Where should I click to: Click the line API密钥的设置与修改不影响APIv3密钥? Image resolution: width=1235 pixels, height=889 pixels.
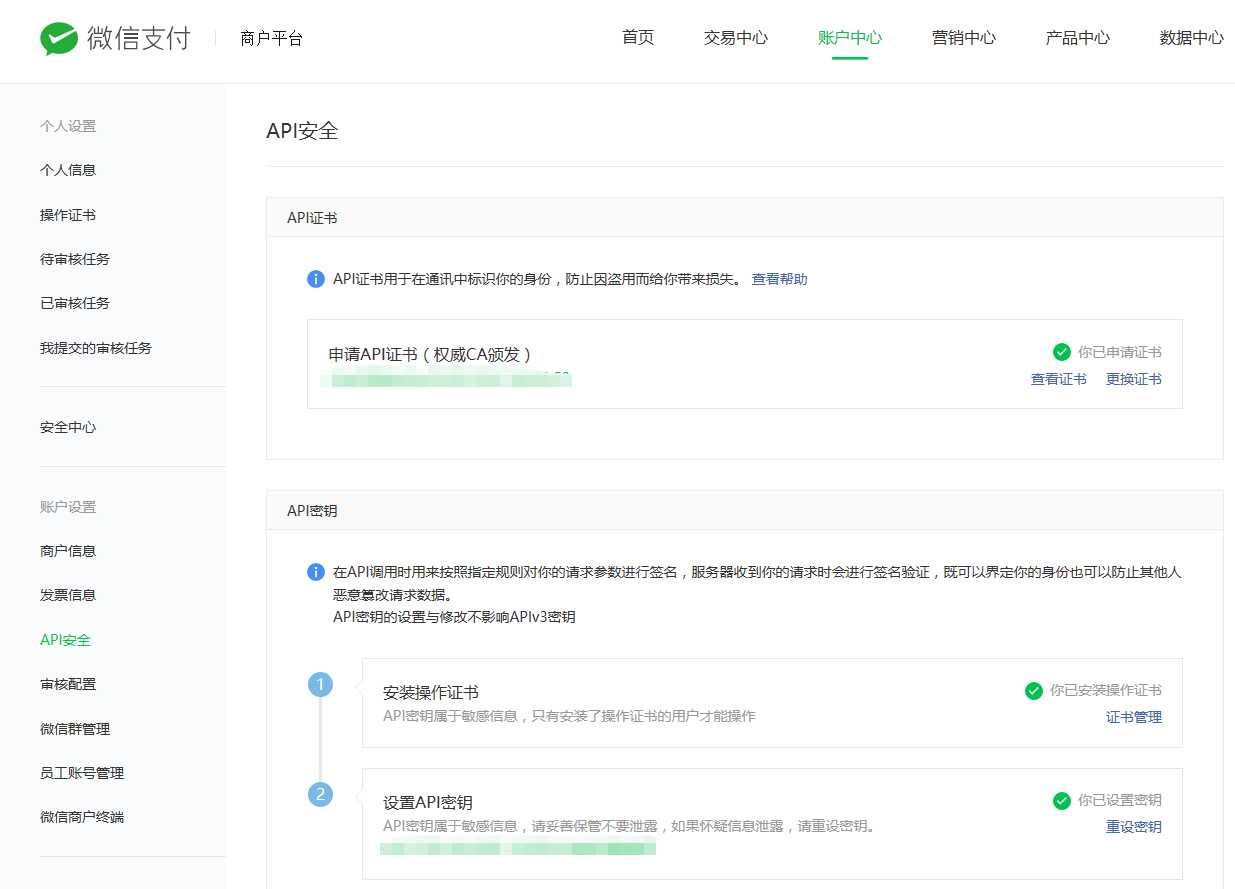tap(454, 617)
